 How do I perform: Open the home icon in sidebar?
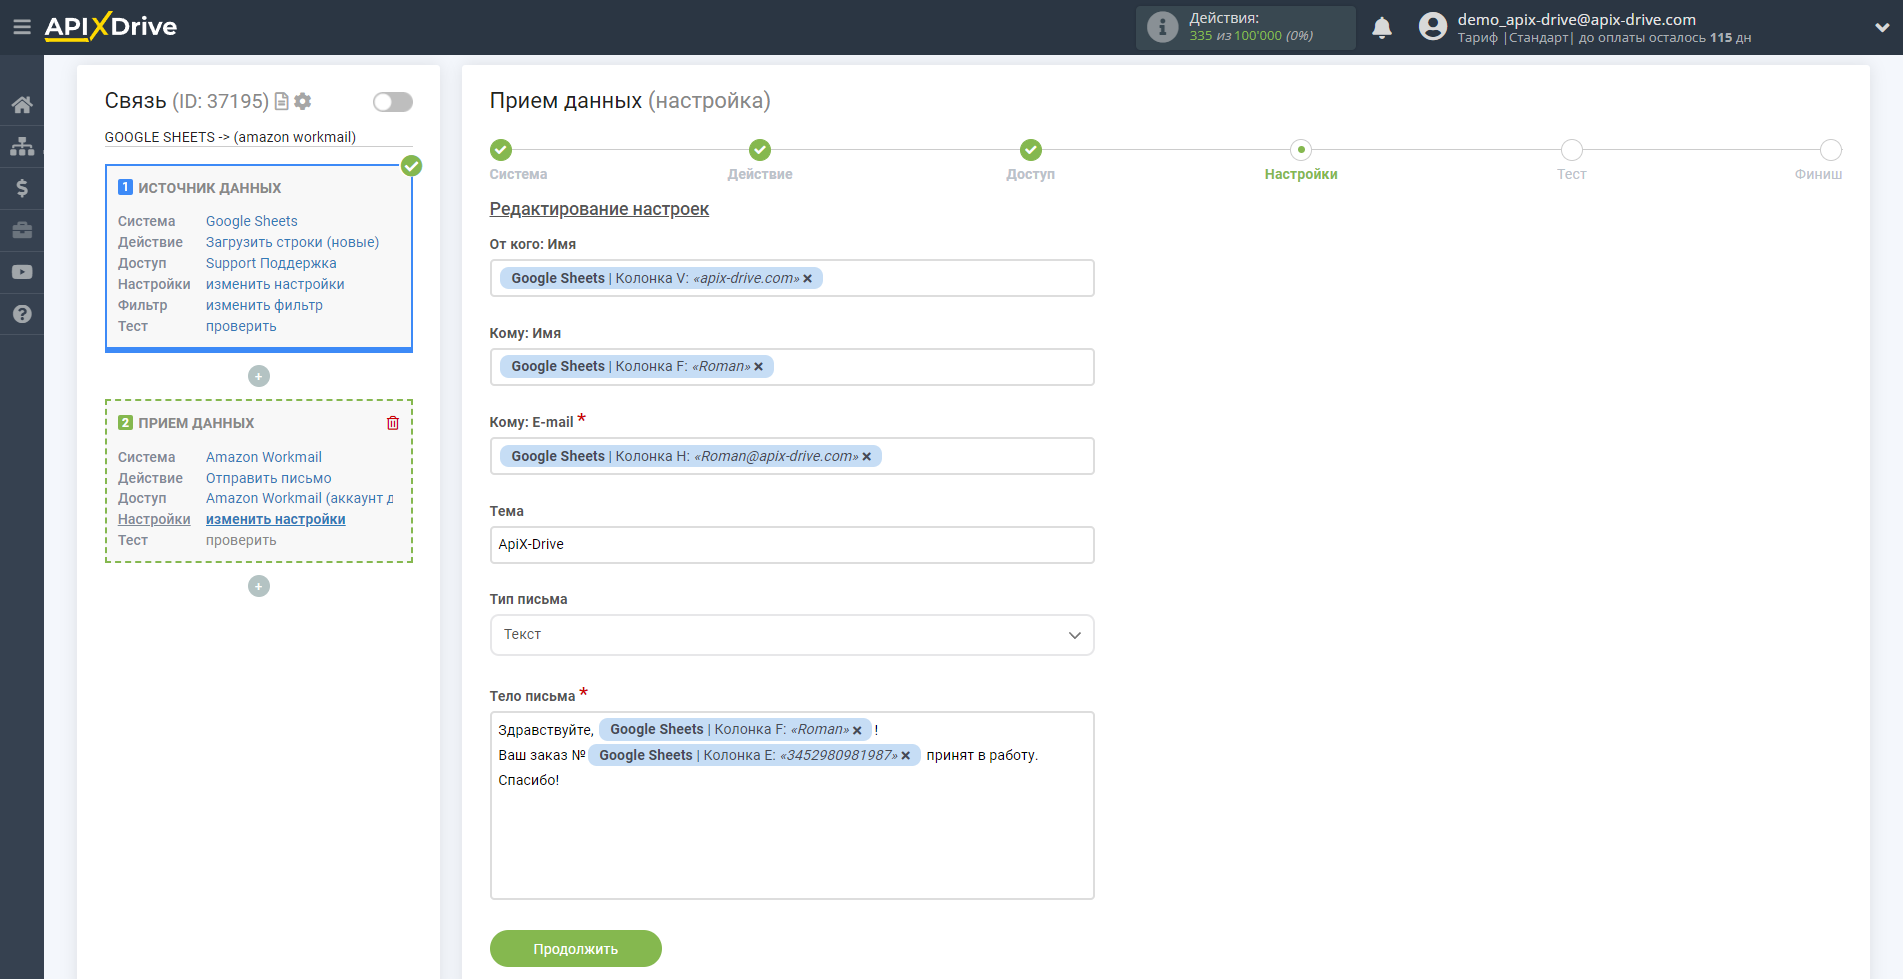(x=22, y=104)
